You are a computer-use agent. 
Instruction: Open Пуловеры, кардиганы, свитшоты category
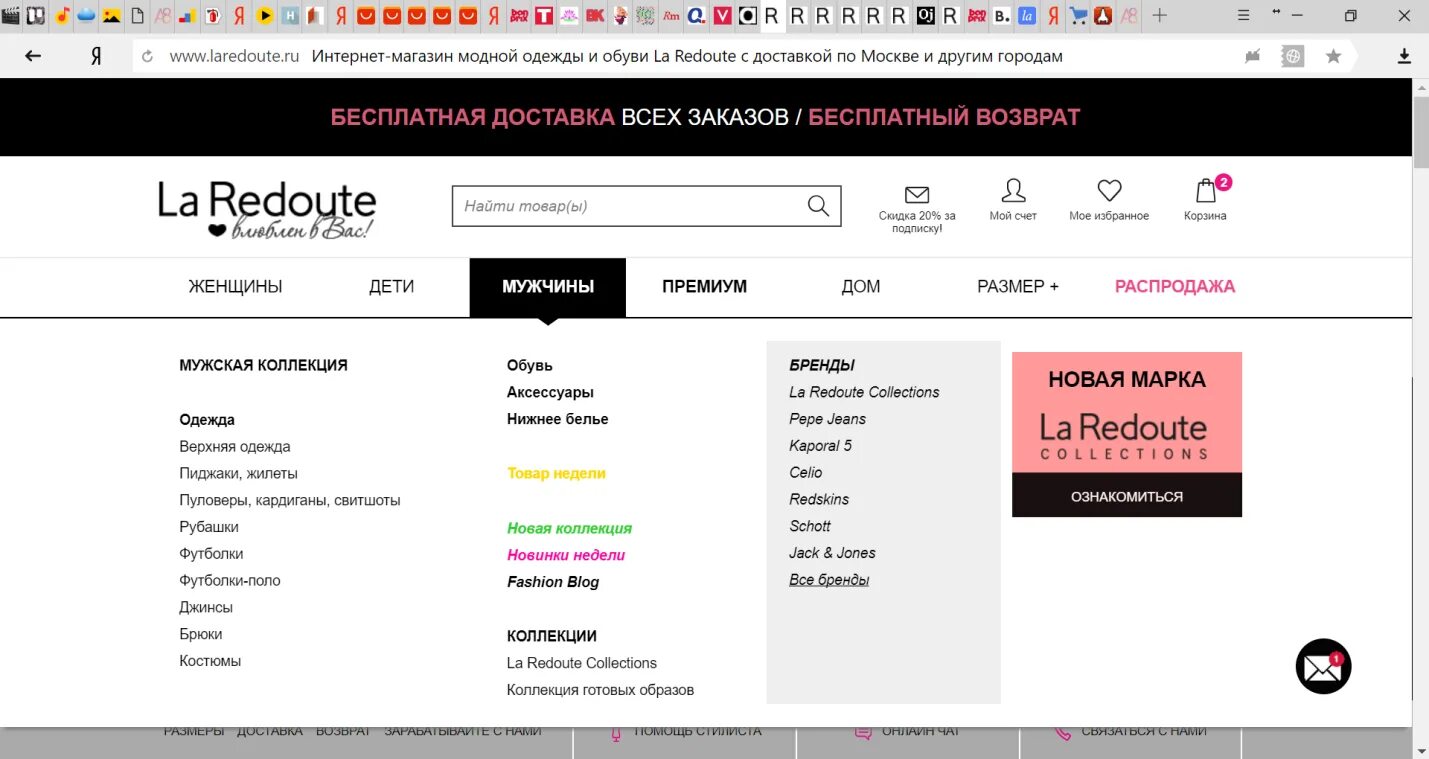[290, 501]
